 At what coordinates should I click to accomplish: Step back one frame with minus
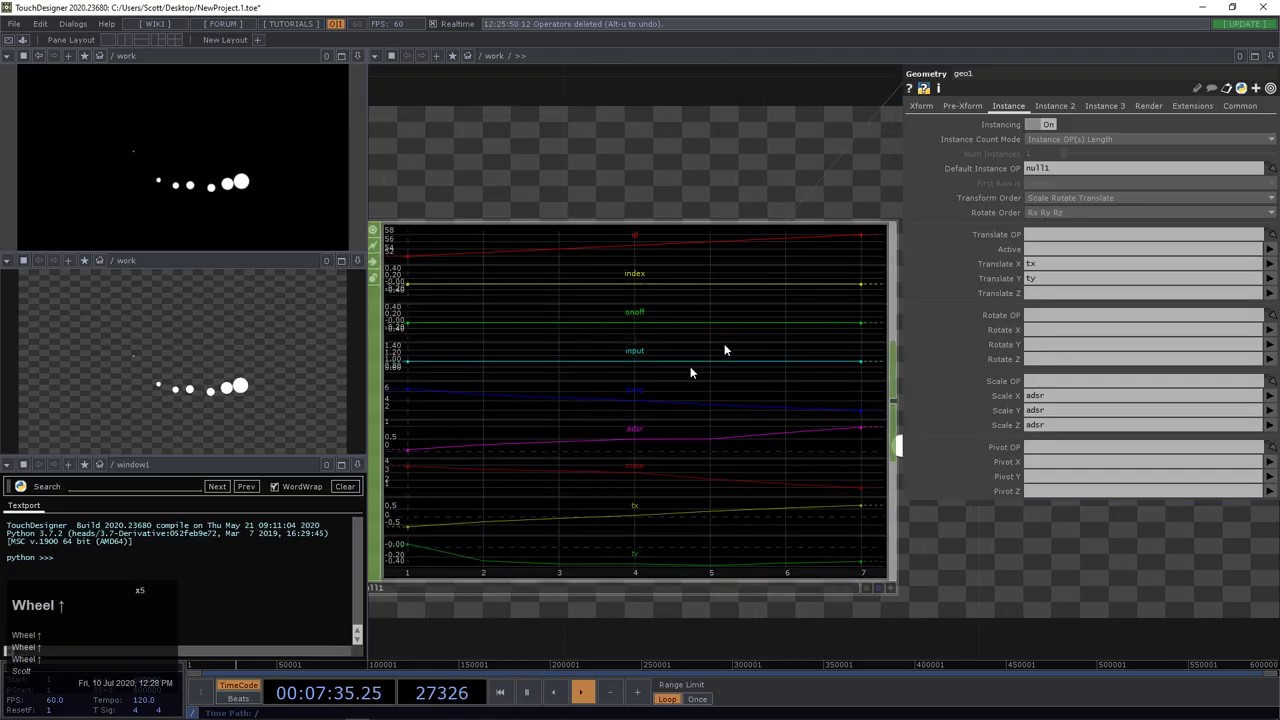(609, 692)
